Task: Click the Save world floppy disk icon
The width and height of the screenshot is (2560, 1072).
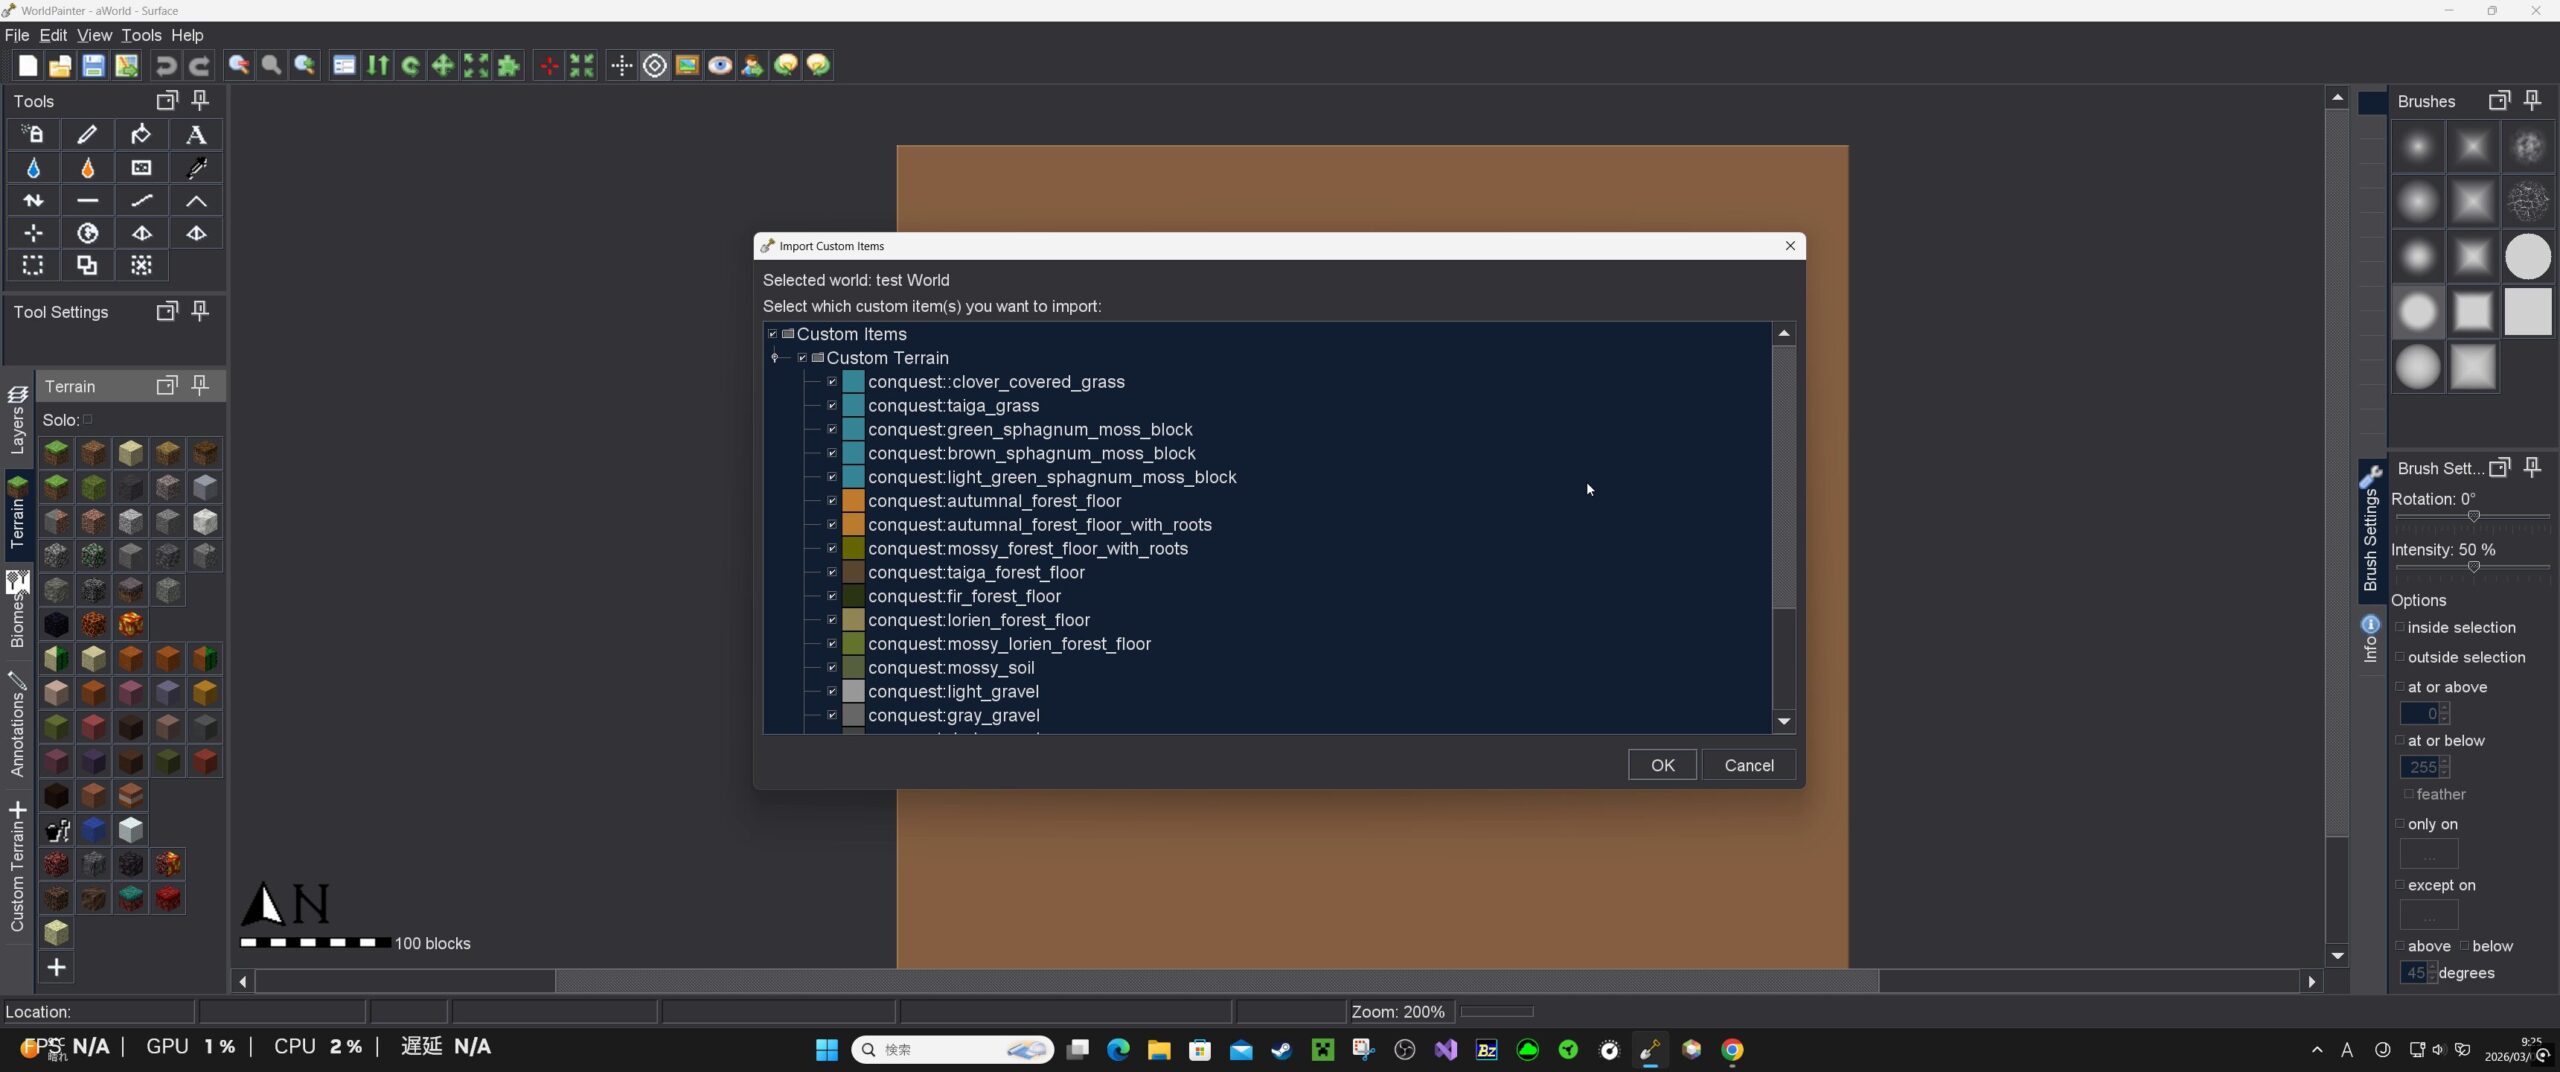Action: (x=93, y=66)
